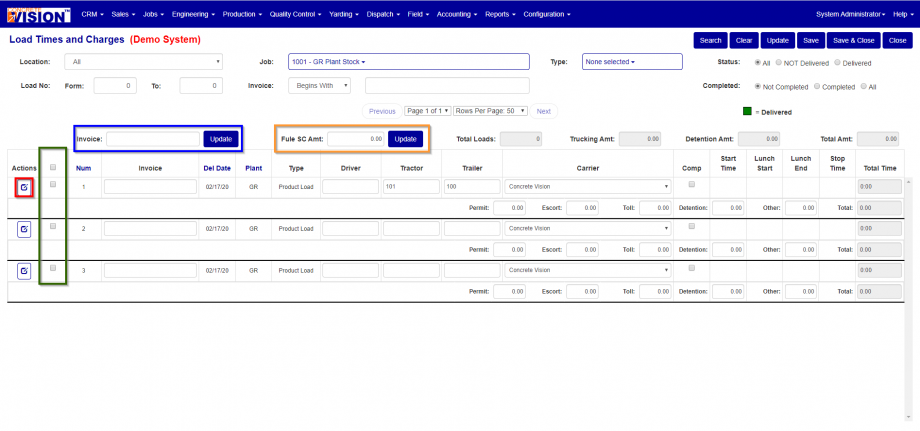Click the Save & Close button
920x431 pixels.
coord(854,40)
